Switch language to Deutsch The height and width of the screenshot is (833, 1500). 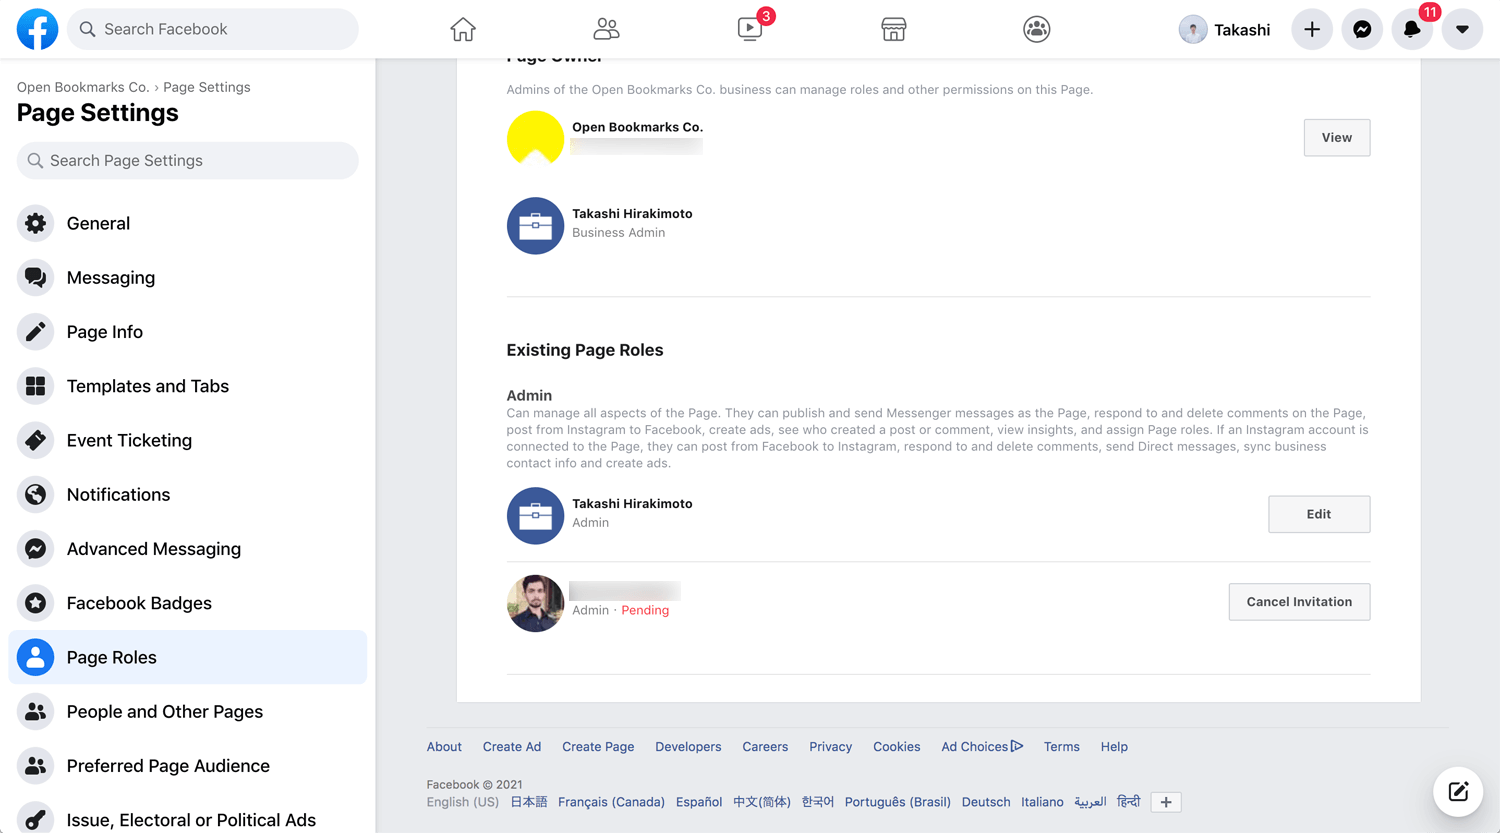[986, 802]
